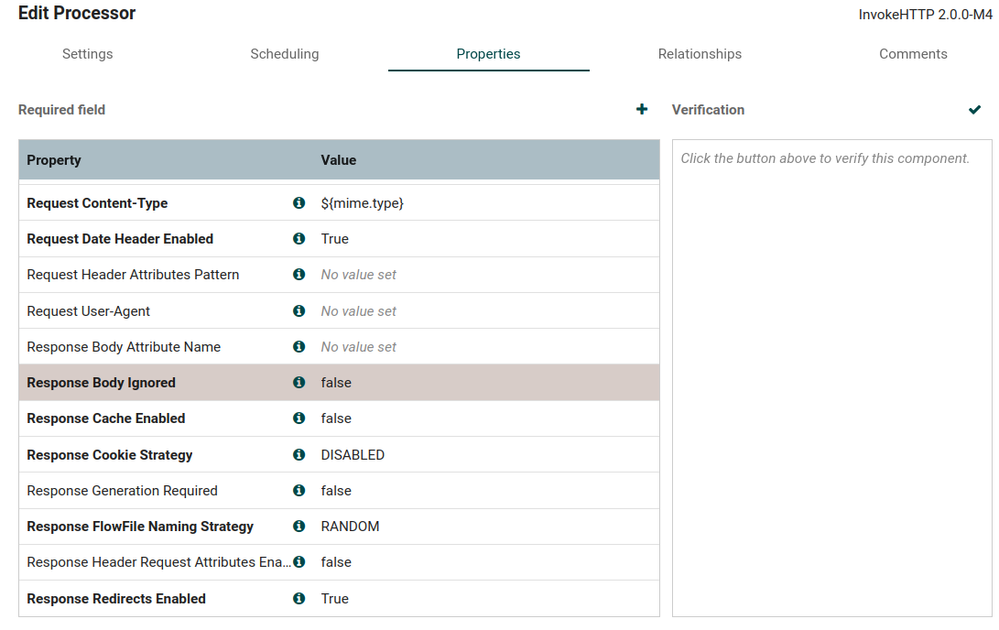Viewport: 999px width, 630px height.
Task: Go to the Relationships tab
Action: click(700, 54)
